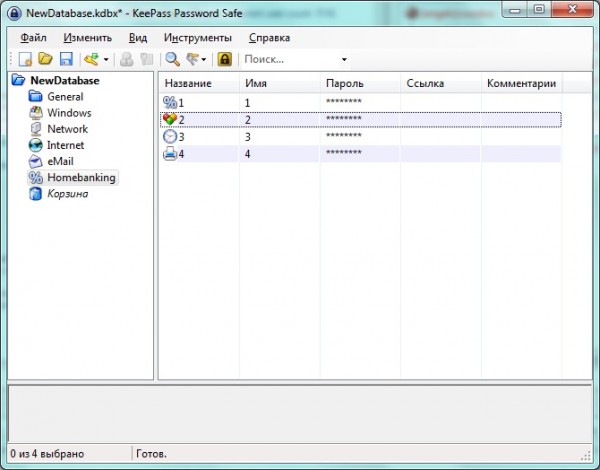The image size is (600, 470).
Task: Click masked password of entry 2
Action: tap(344, 118)
